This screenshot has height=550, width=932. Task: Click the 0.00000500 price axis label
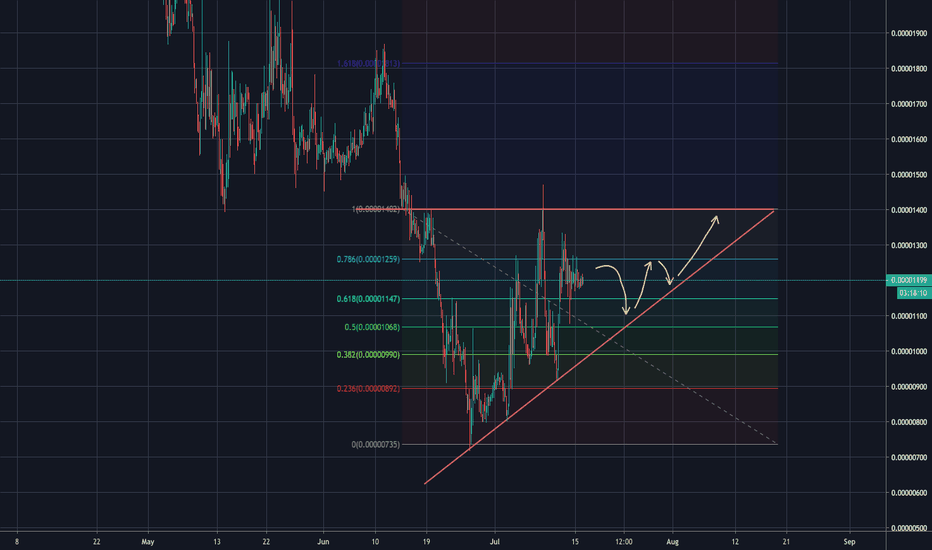point(909,529)
